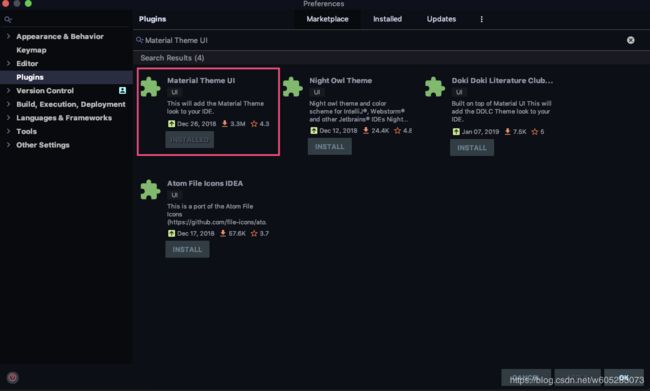Open the Doki Doki Literature Club title
The height and width of the screenshot is (391, 650).
pyautogui.click(x=502, y=80)
